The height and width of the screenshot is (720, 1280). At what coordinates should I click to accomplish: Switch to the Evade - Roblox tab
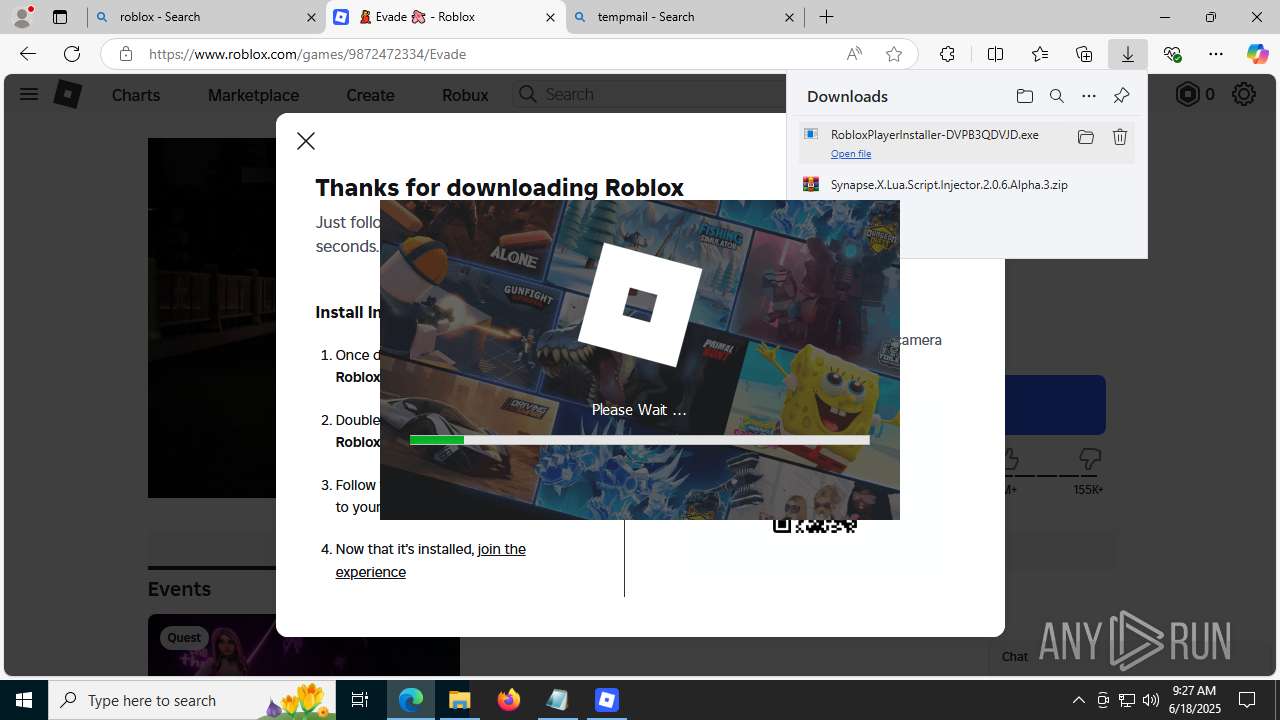click(x=445, y=17)
